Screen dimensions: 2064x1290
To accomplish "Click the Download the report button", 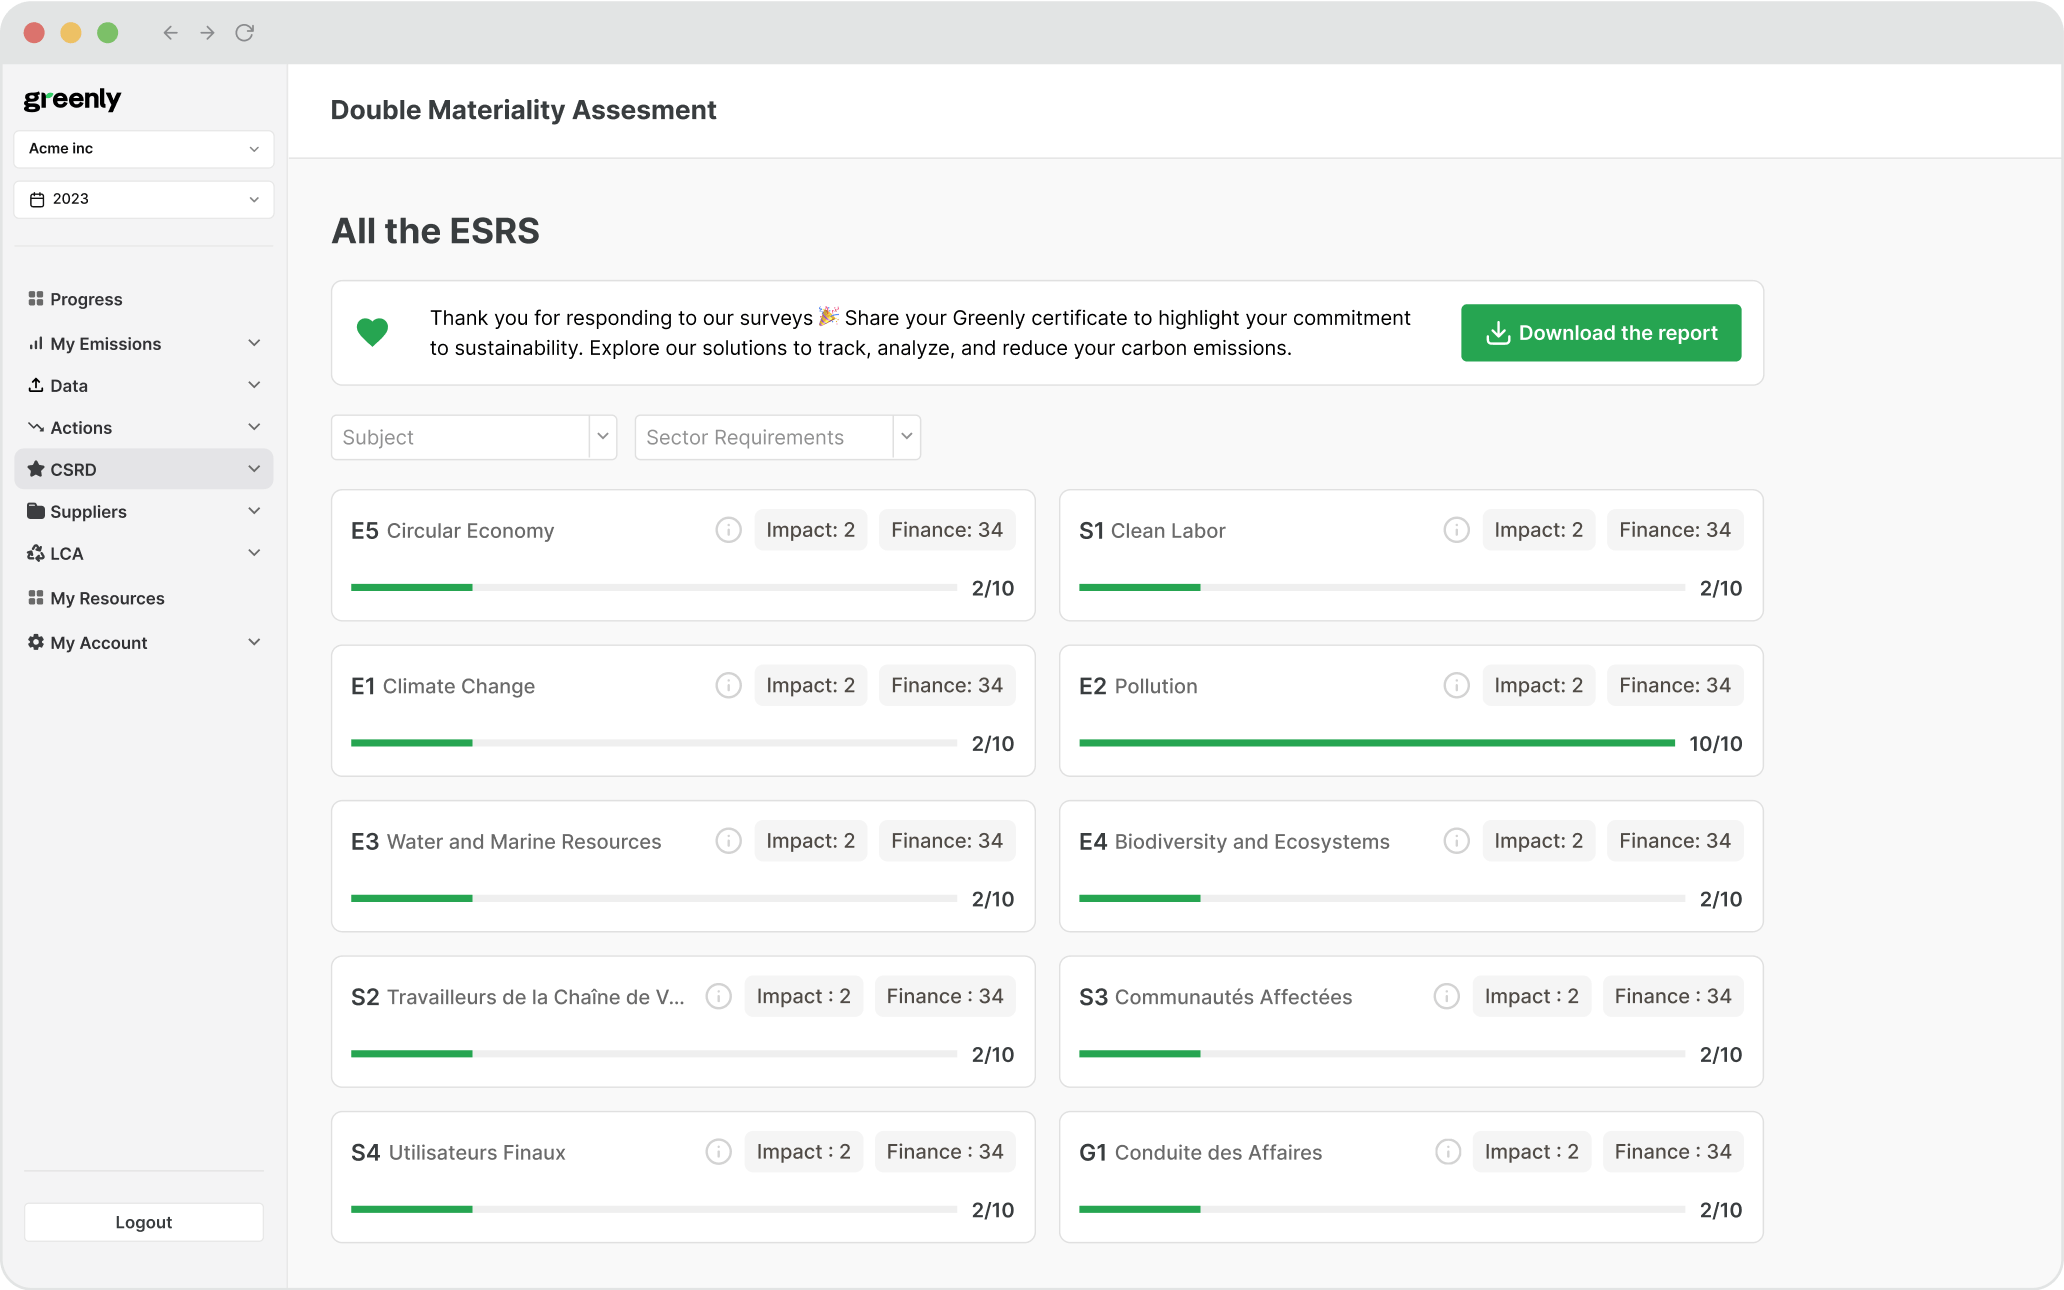I will (x=1600, y=333).
